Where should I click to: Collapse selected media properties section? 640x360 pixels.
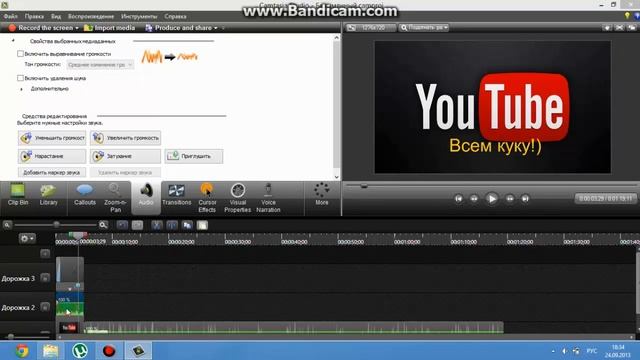(x=13, y=41)
